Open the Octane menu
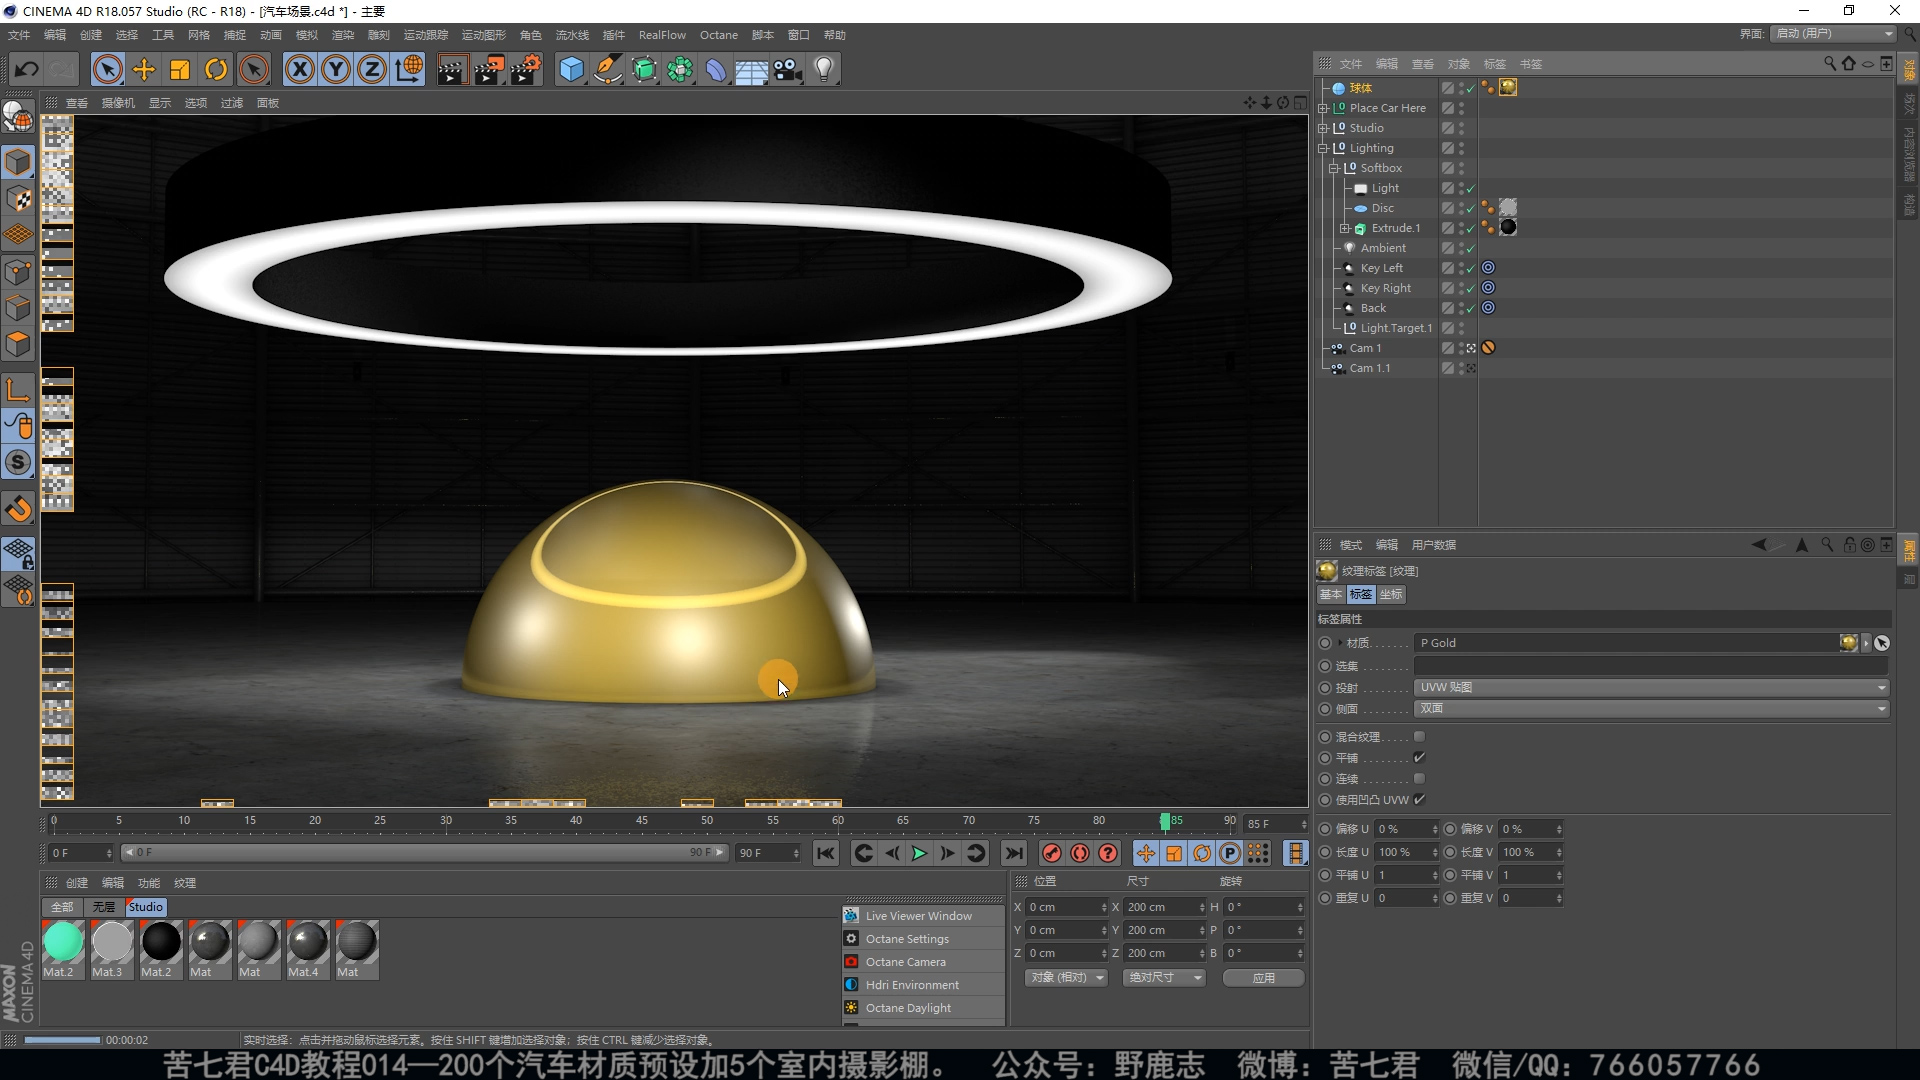The height and width of the screenshot is (1080, 1920). tap(718, 35)
